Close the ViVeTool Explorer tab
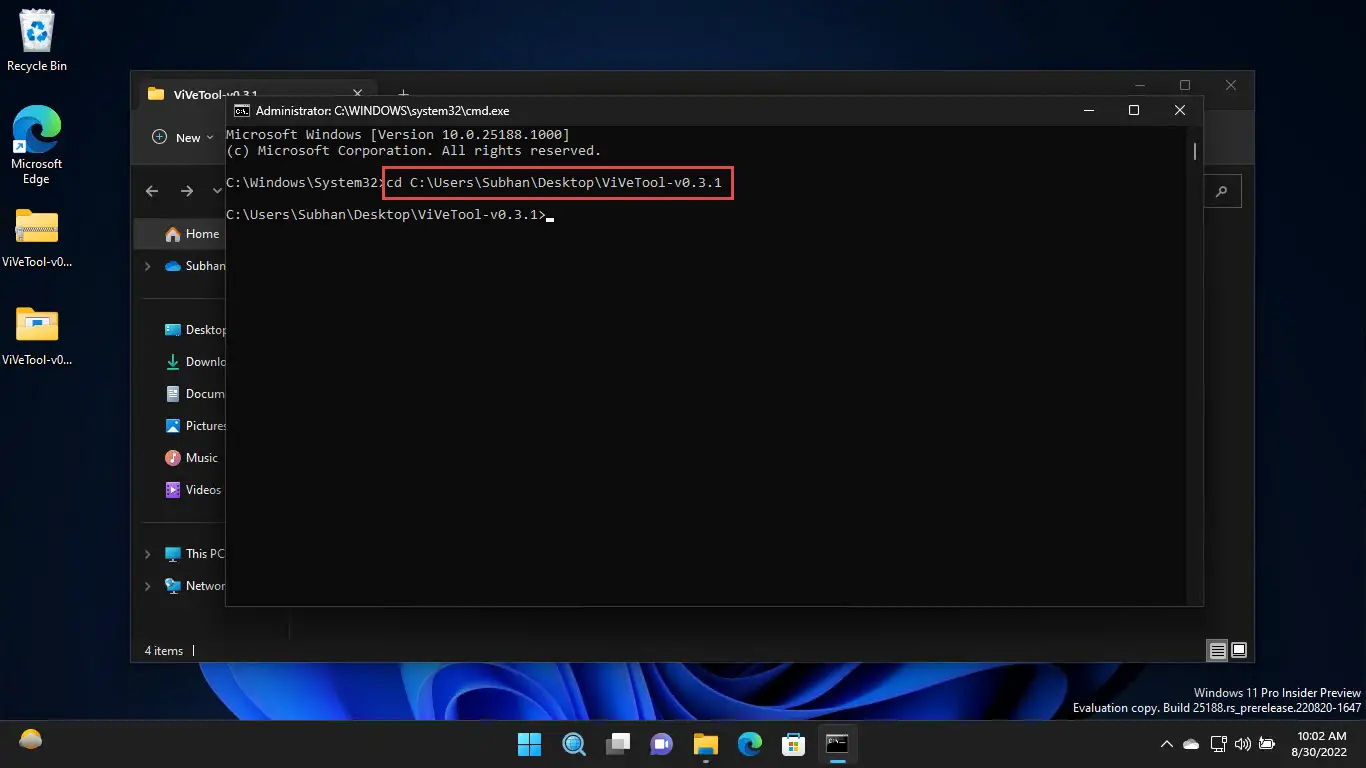The width and height of the screenshot is (1366, 768). (x=357, y=95)
